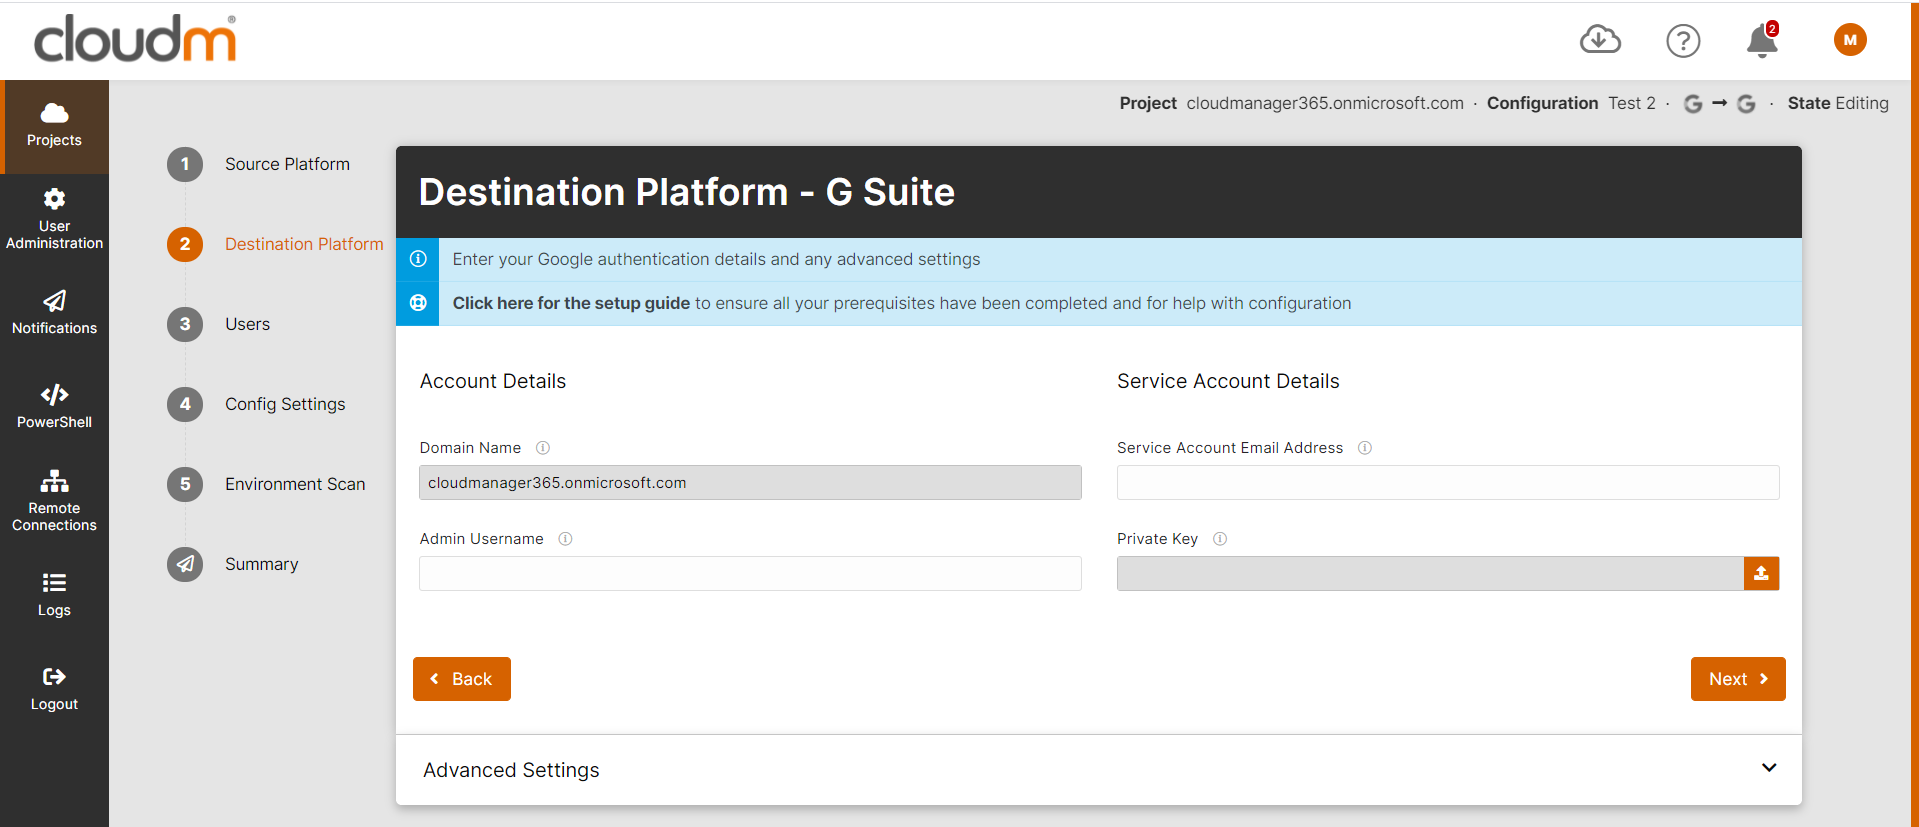Open the 'Click here for the setup guide' link

coord(571,303)
